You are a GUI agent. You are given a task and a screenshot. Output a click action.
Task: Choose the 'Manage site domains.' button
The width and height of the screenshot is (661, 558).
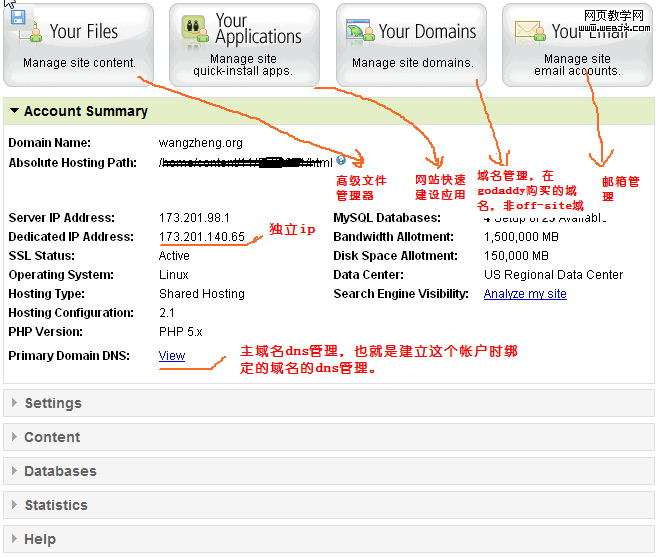[412, 63]
